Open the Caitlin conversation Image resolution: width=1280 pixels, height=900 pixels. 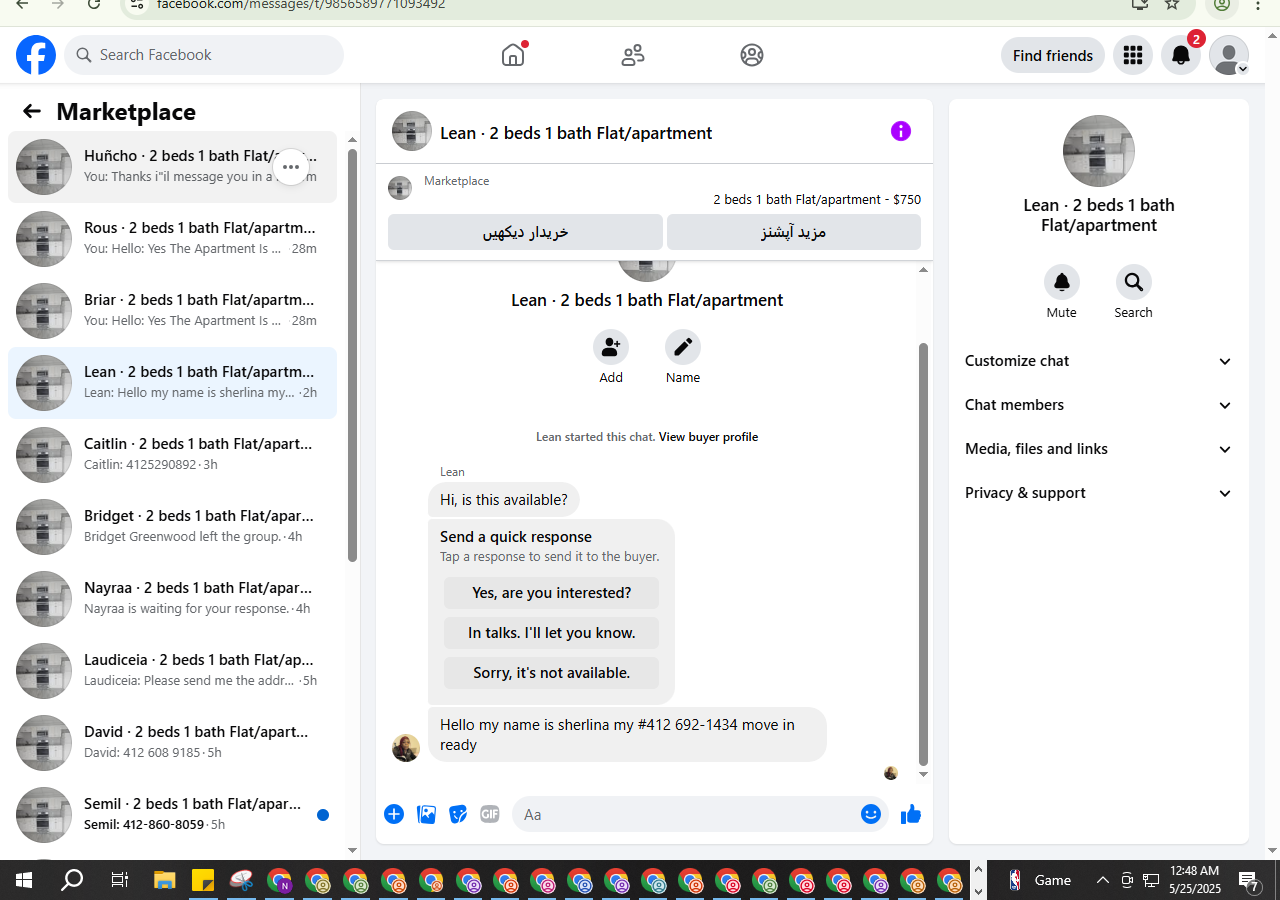pos(172,454)
